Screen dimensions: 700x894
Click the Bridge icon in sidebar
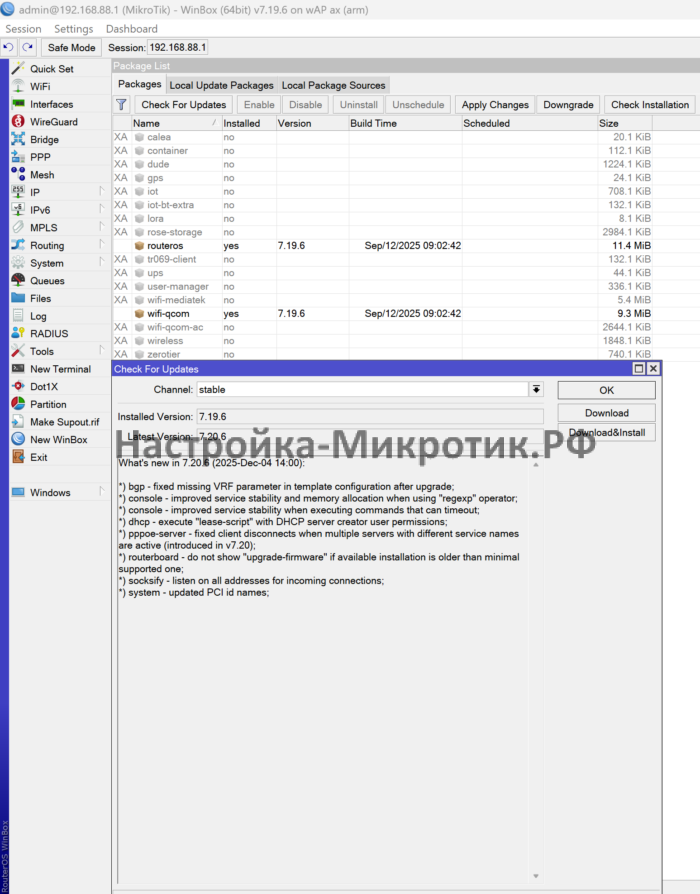coord(18,139)
